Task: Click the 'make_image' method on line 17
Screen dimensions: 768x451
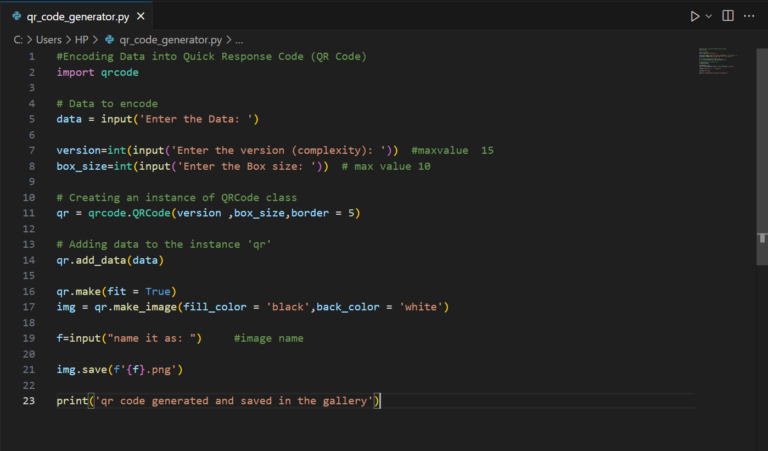Action: 145,307
